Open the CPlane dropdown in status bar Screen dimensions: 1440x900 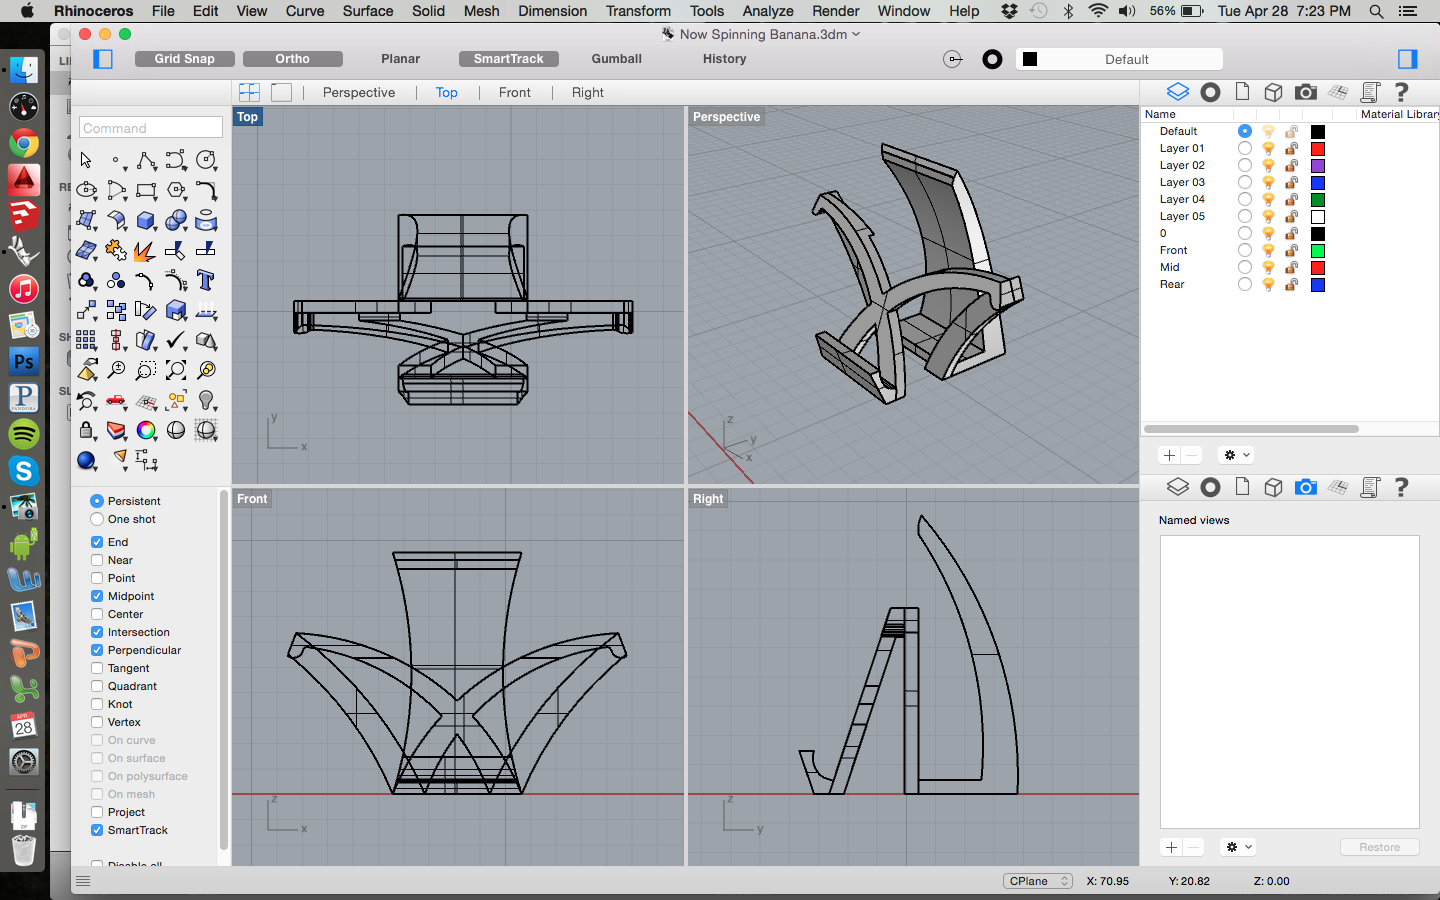click(x=1038, y=881)
